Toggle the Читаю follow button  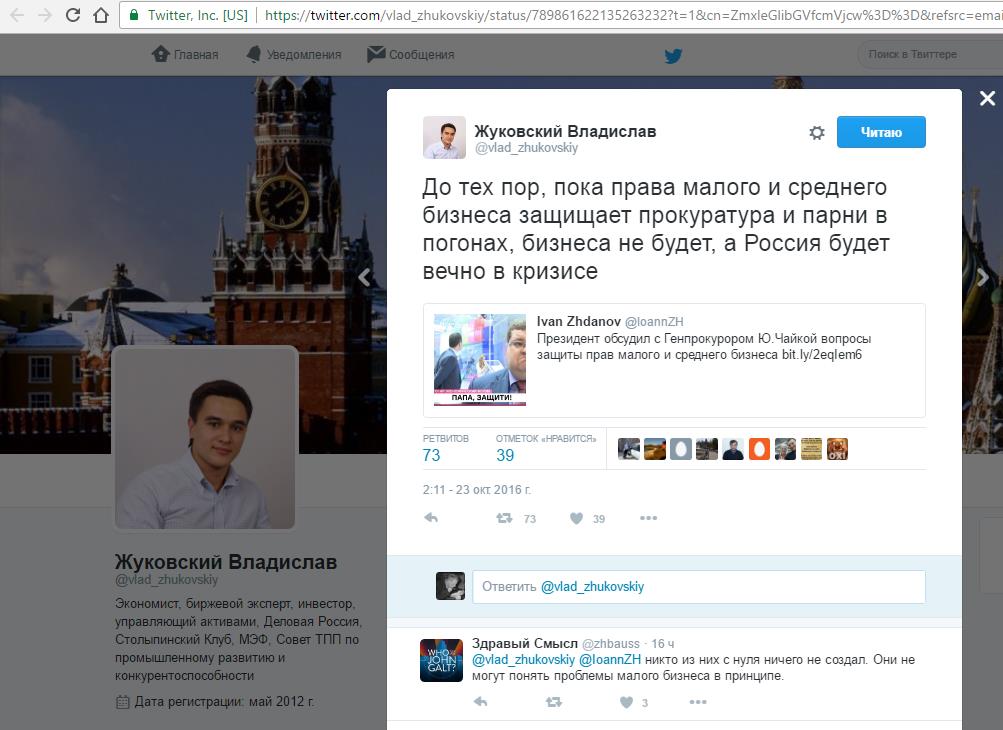click(x=881, y=132)
